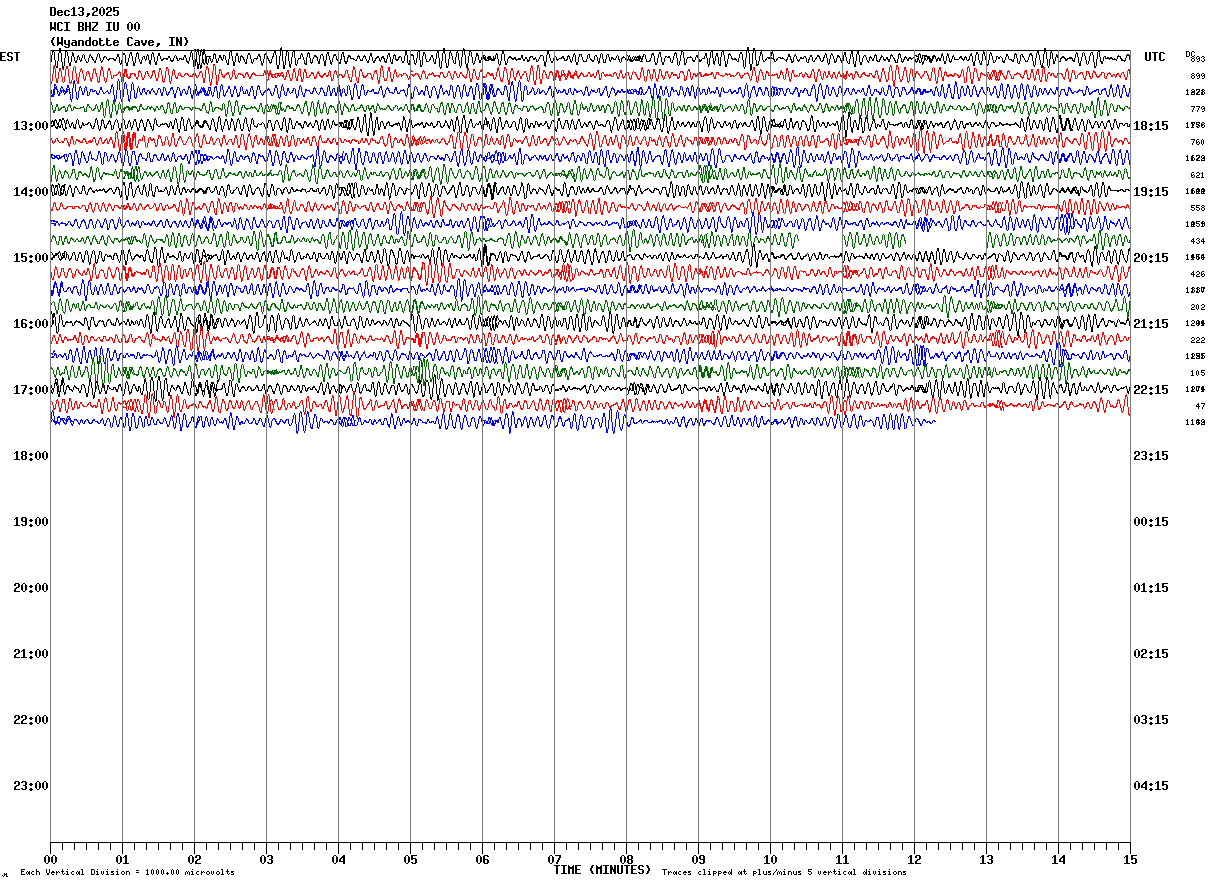Screen dimensions: 1210x886
Task: Click the UTC timezone header
Action: [x=1155, y=57]
